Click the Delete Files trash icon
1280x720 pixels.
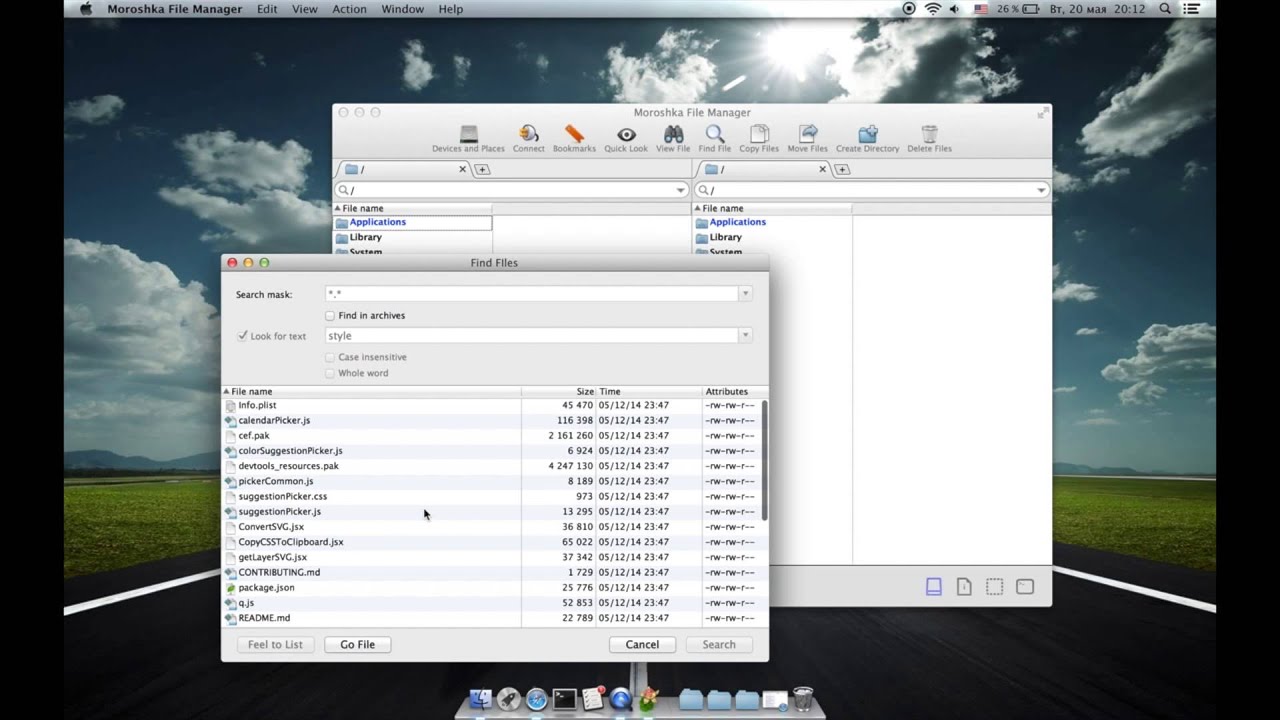pos(929,134)
